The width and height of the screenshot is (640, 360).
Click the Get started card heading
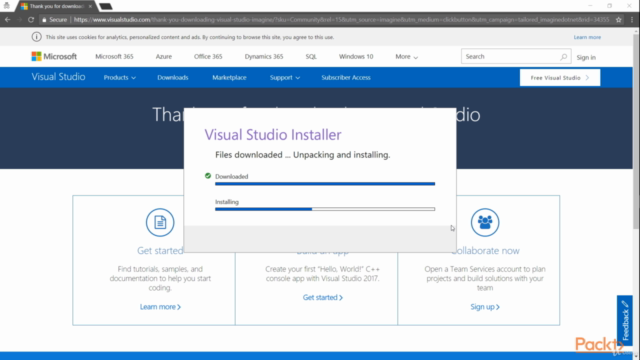pyautogui.click(x=160, y=251)
